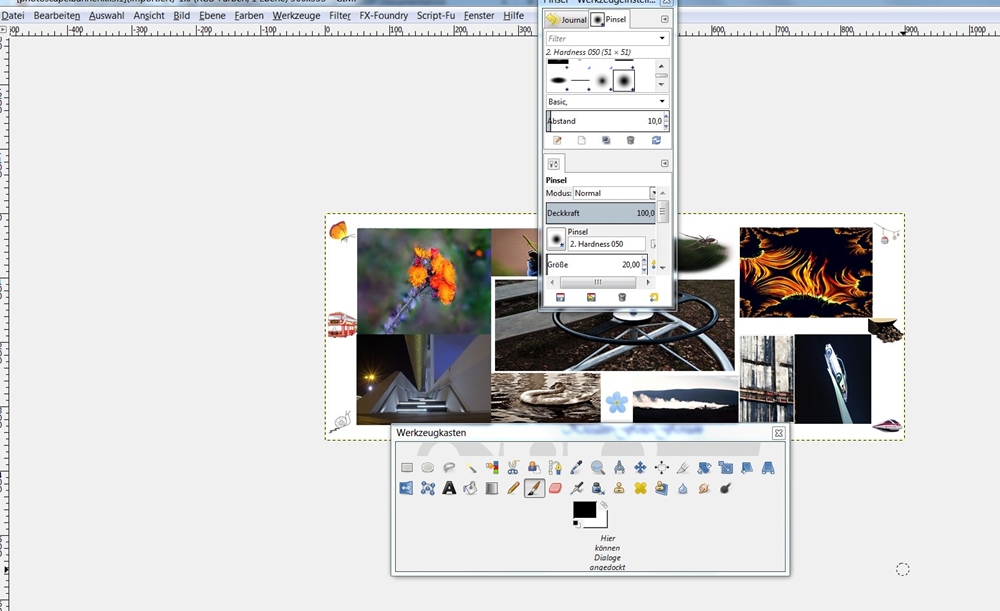Select the Heal tool
Image resolution: width=1000 pixels, height=611 pixels.
[x=640, y=489]
